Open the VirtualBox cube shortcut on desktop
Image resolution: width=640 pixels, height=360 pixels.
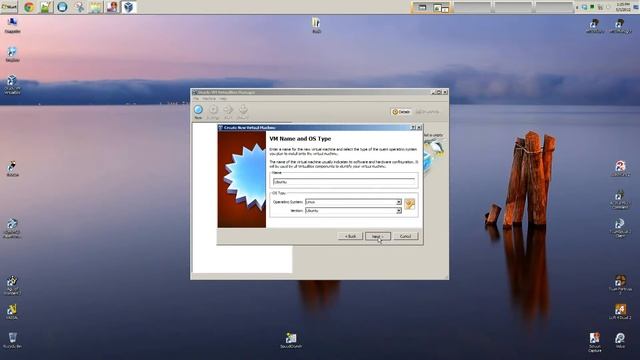point(12,85)
